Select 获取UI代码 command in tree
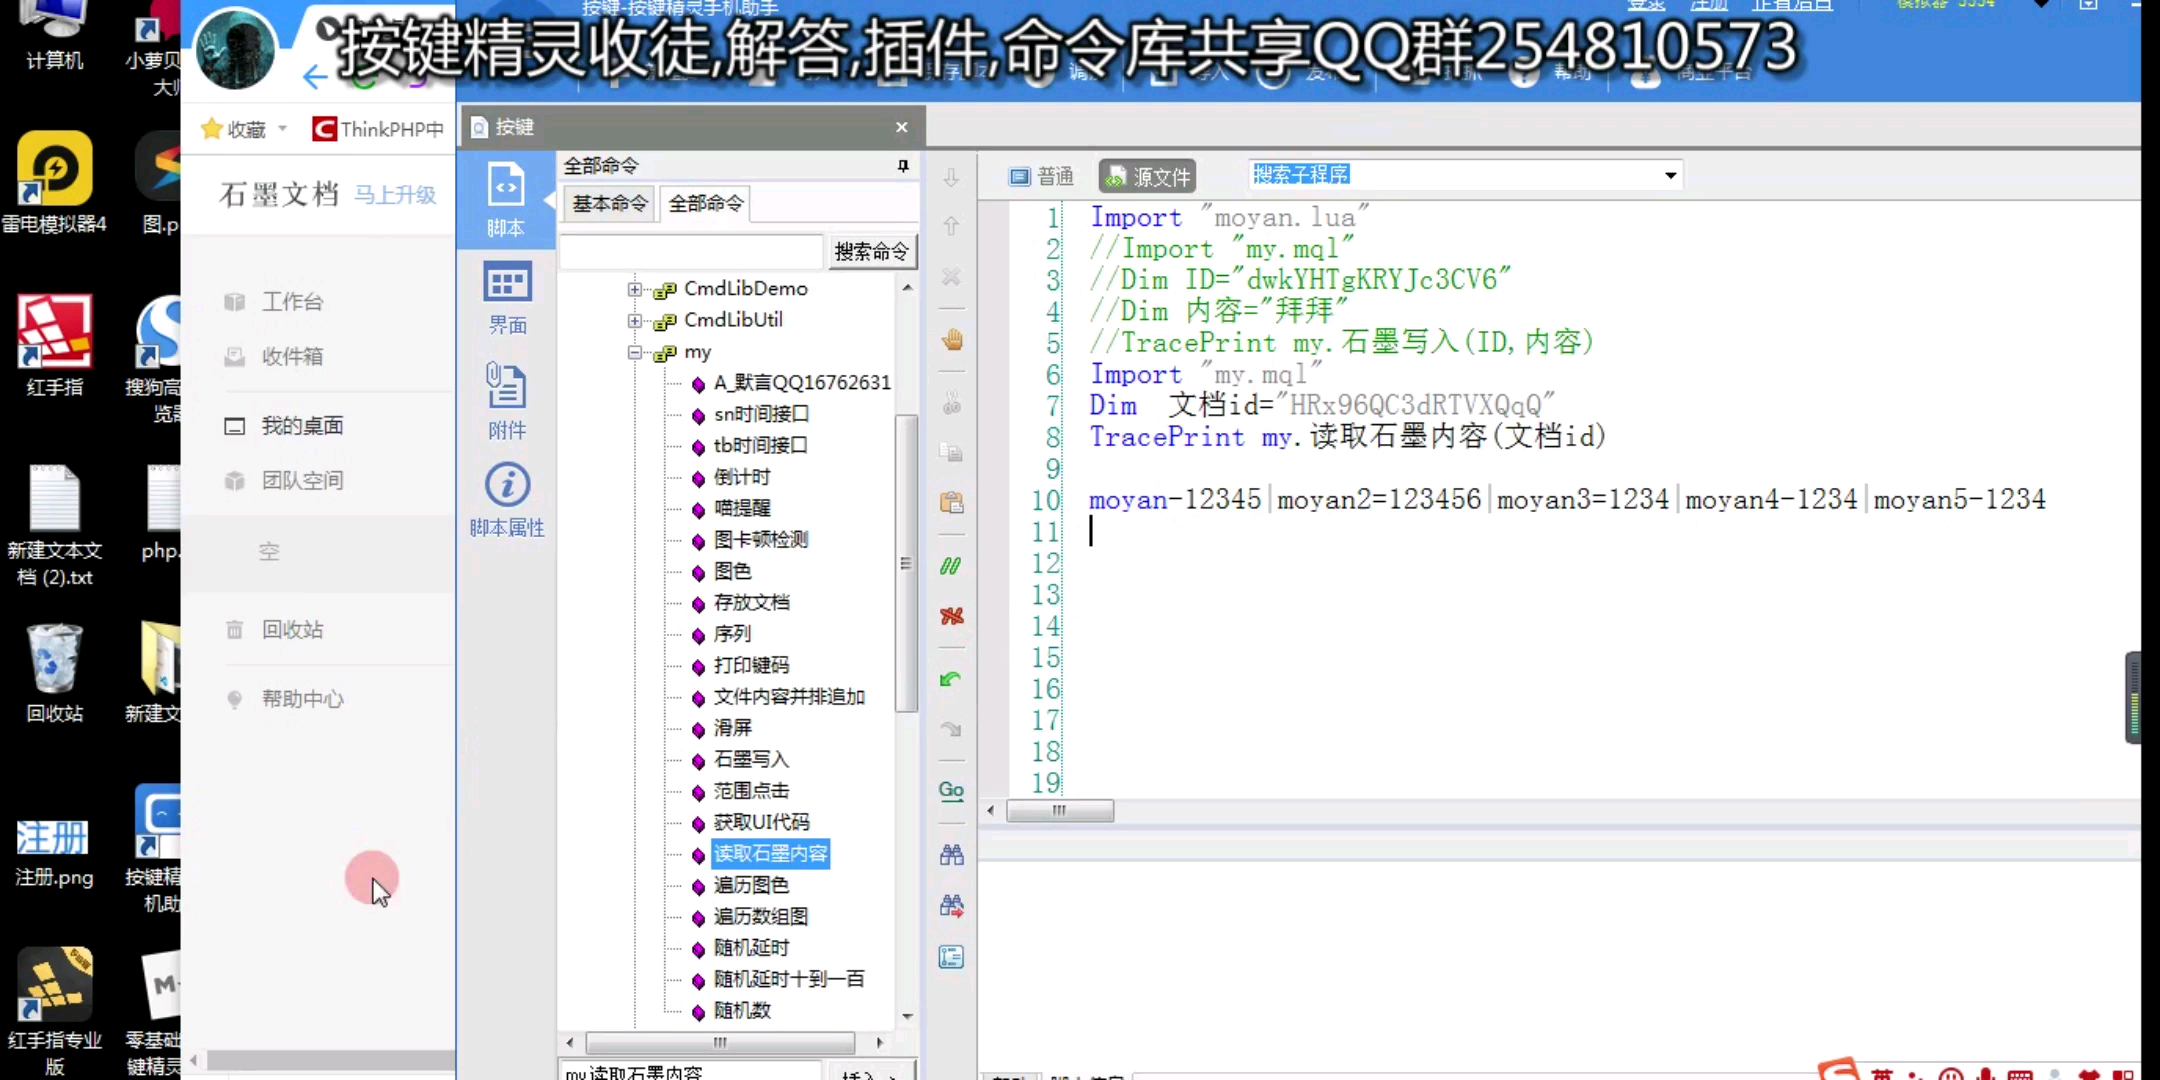Image resolution: width=2160 pixels, height=1080 pixels. [x=761, y=823]
